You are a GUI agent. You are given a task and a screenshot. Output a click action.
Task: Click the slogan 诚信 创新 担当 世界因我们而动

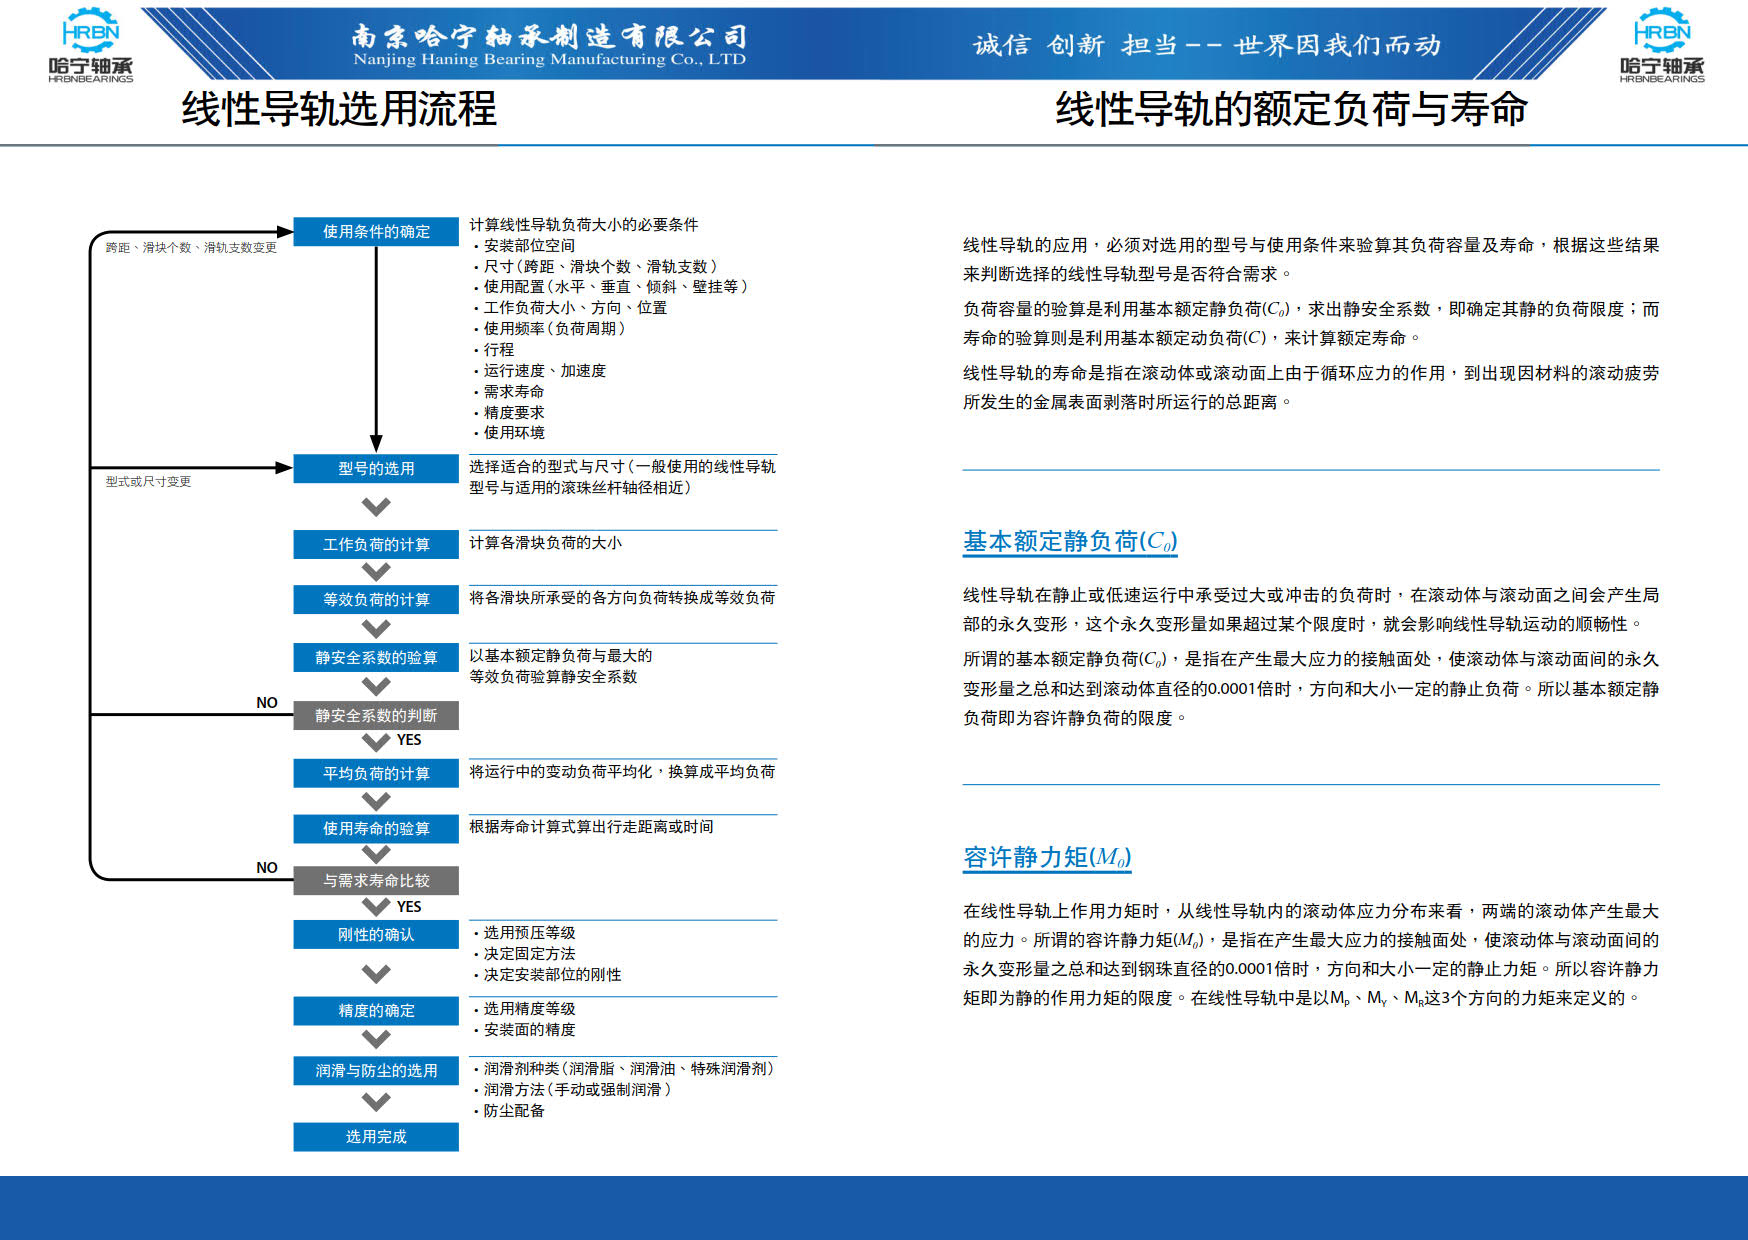[x=1207, y=45]
